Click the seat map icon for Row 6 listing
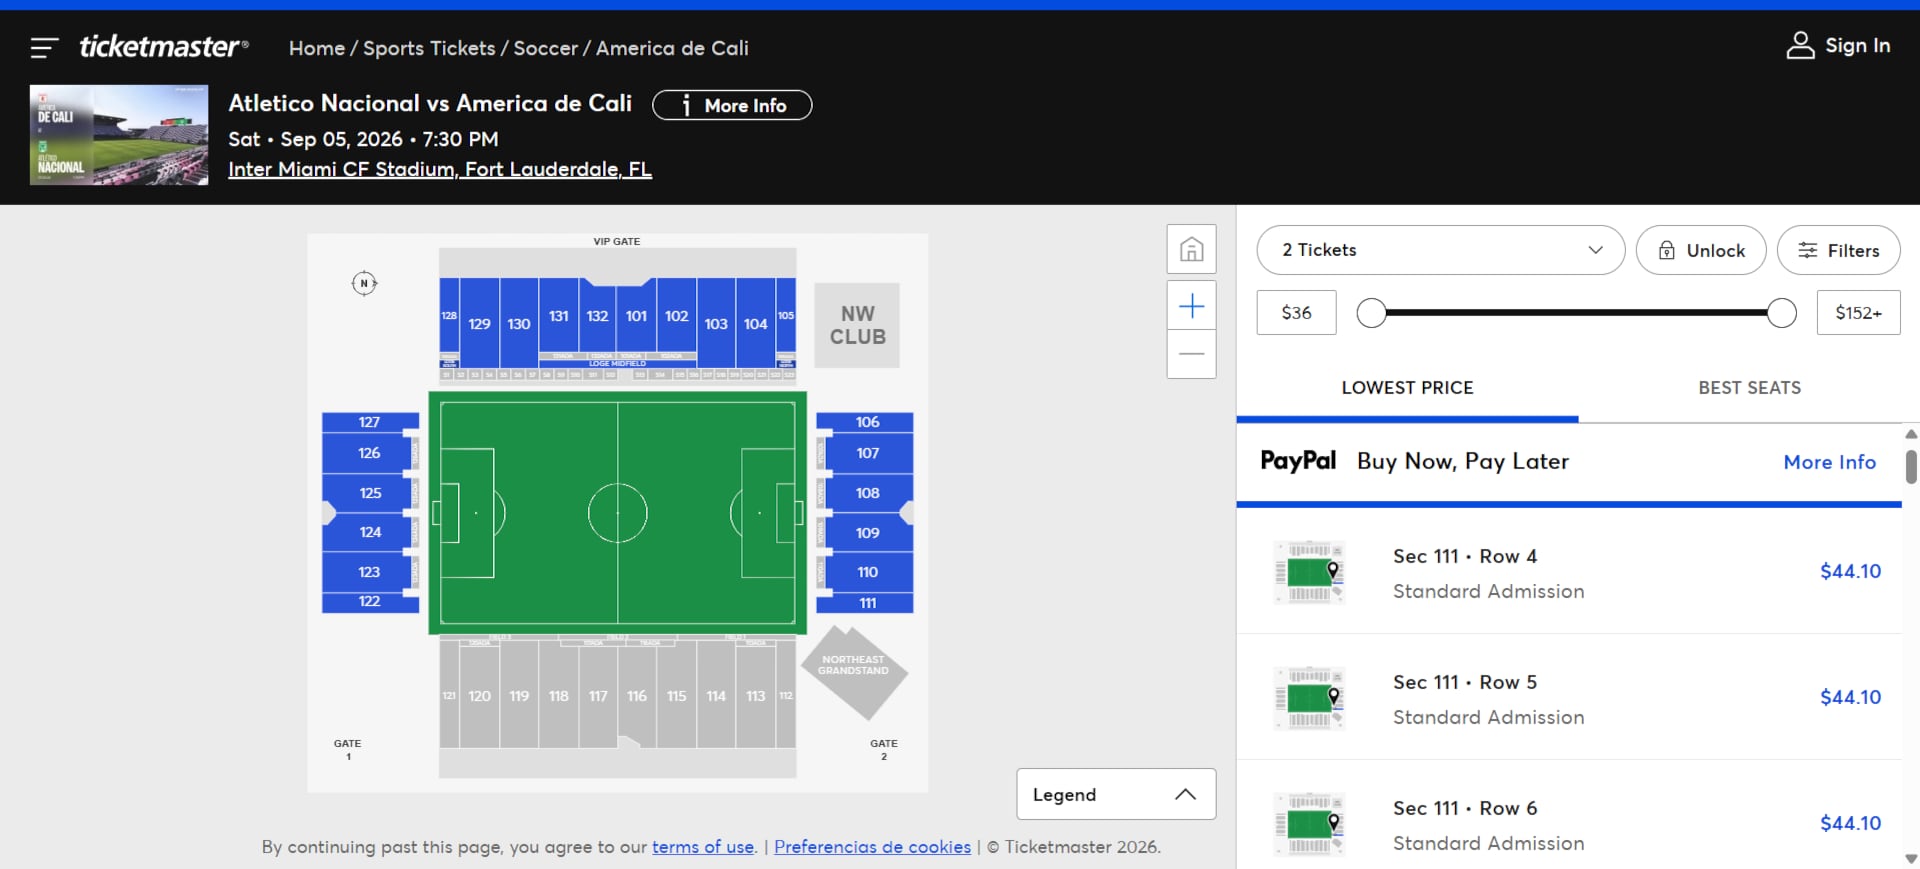Viewport: 1920px width, 869px height. coord(1309,824)
